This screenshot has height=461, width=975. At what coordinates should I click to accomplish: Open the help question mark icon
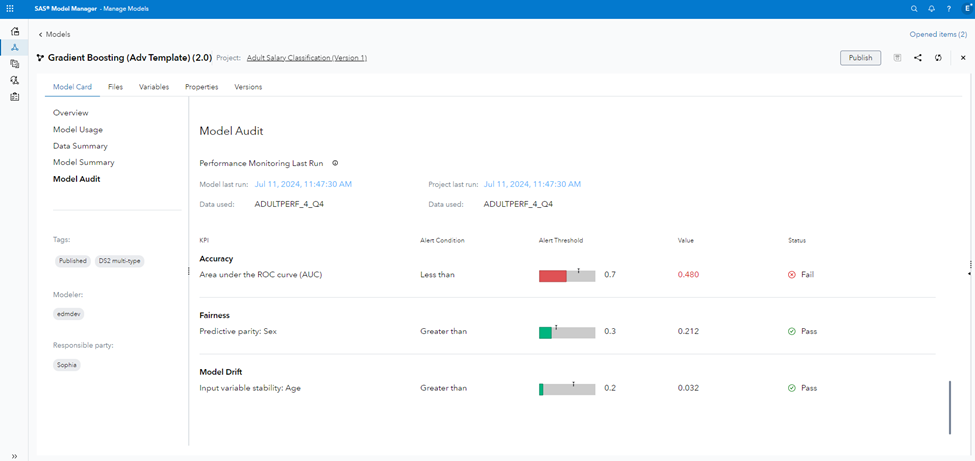[x=948, y=8]
